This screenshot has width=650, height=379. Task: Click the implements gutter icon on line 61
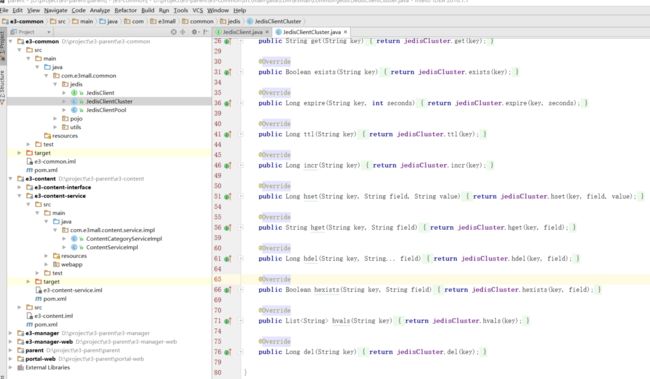[x=228, y=259]
